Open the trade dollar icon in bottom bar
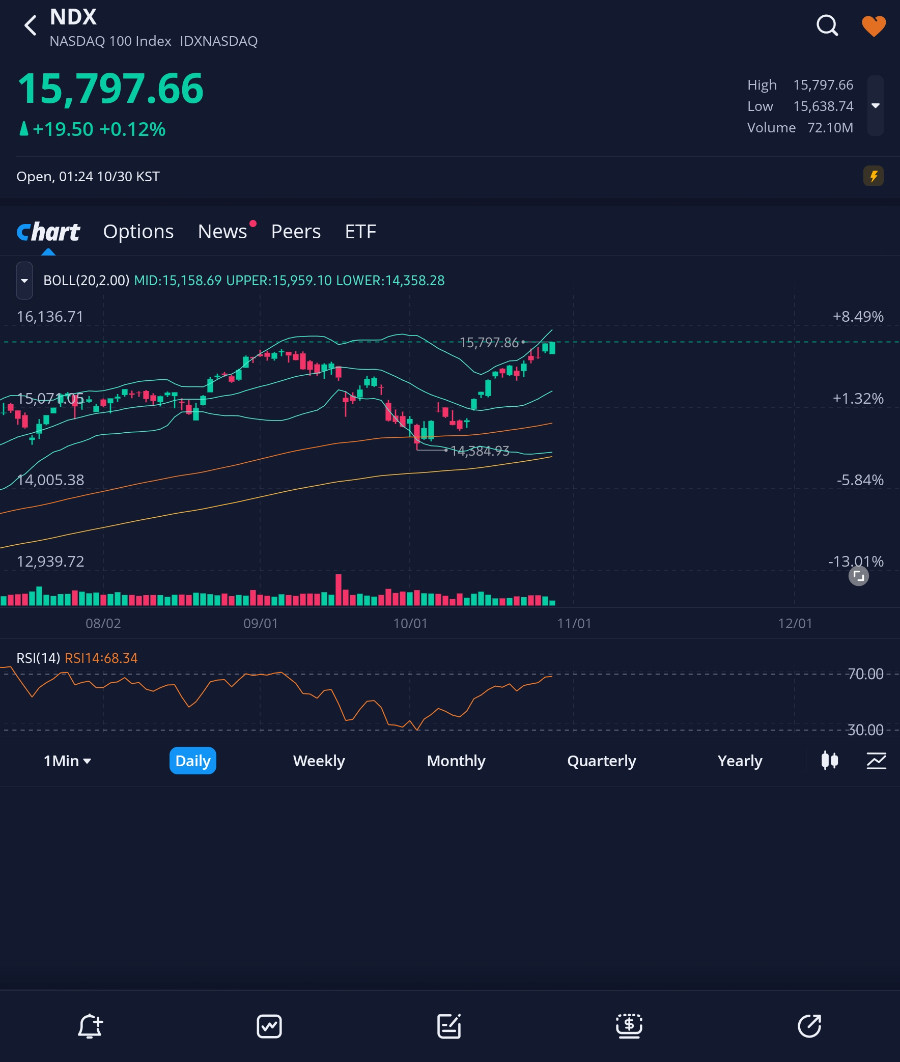This screenshot has width=900, height=1062. coord(629,1026)
